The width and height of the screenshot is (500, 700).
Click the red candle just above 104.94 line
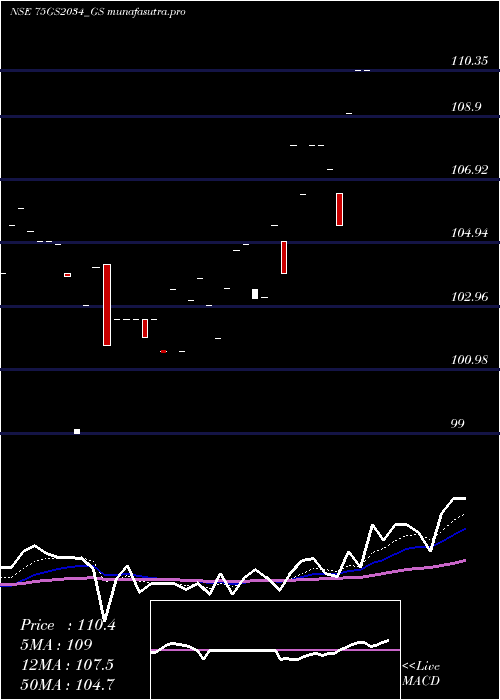(x=339, y=209)
